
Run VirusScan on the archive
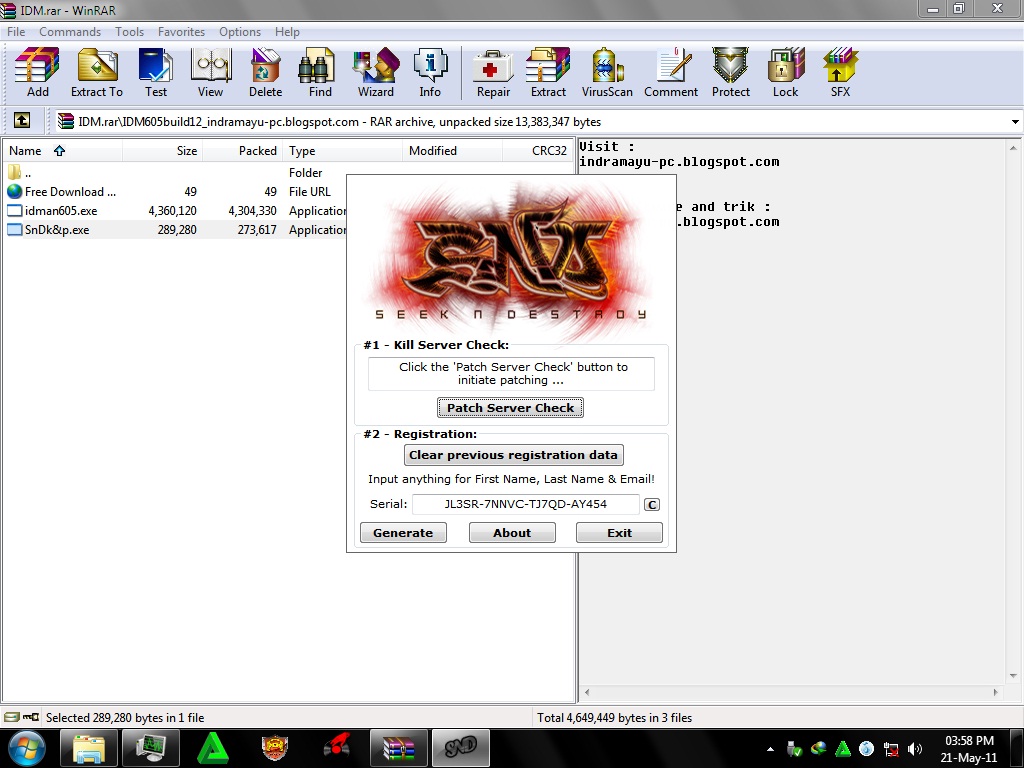pyautogui.click(x=607, y=72)
